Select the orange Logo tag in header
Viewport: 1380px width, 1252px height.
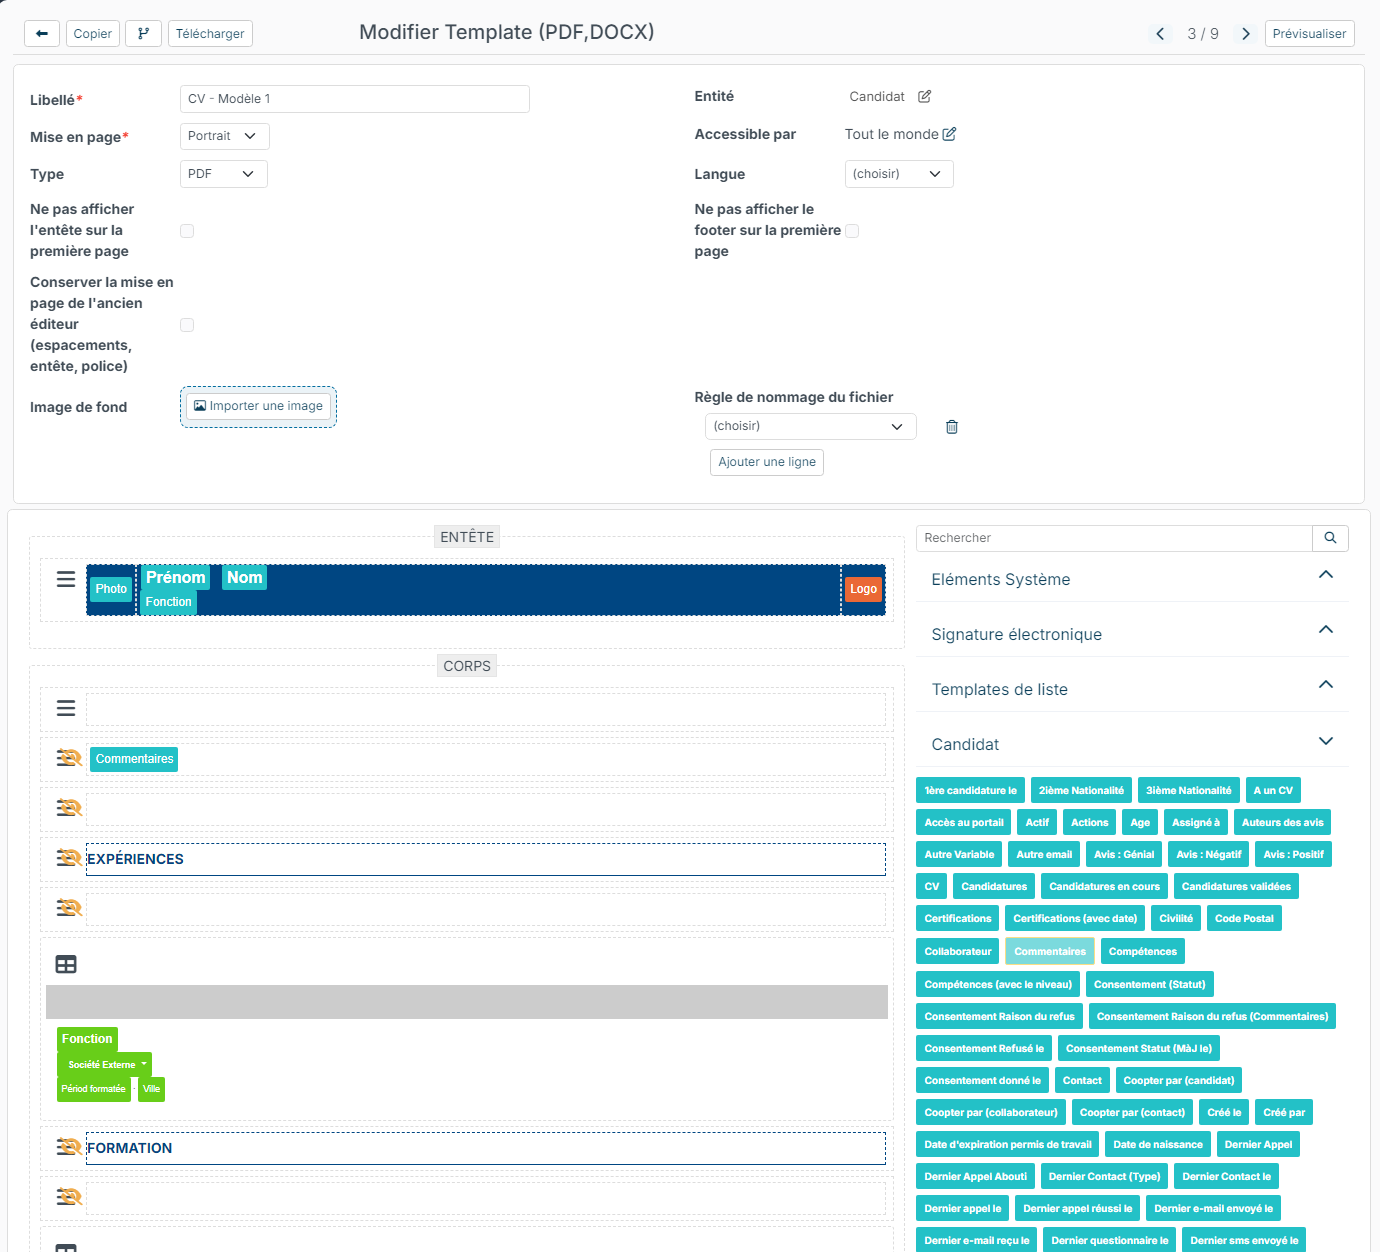click(863, 589)
